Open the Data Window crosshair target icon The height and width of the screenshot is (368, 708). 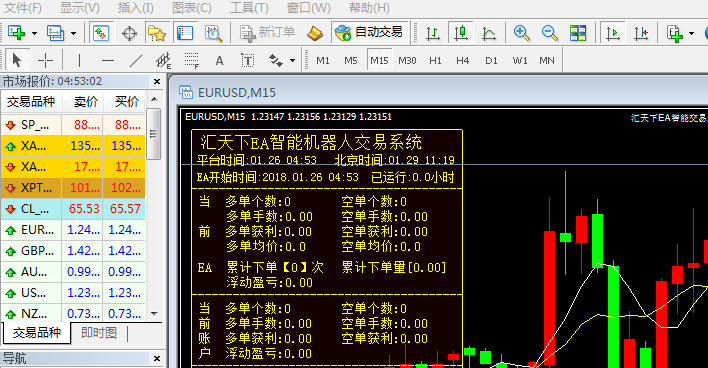tap(129, 33)
